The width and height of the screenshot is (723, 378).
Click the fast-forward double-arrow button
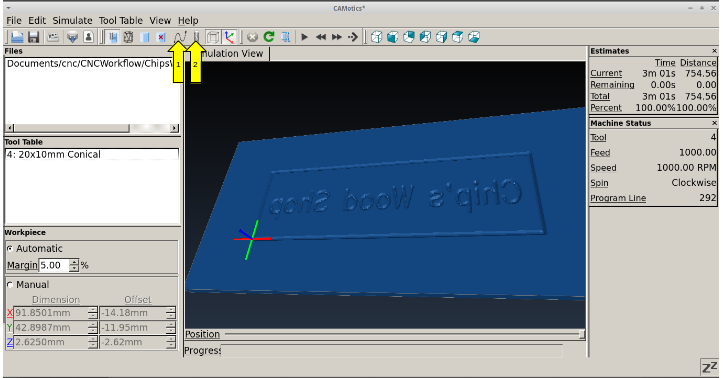click(337, 37)
